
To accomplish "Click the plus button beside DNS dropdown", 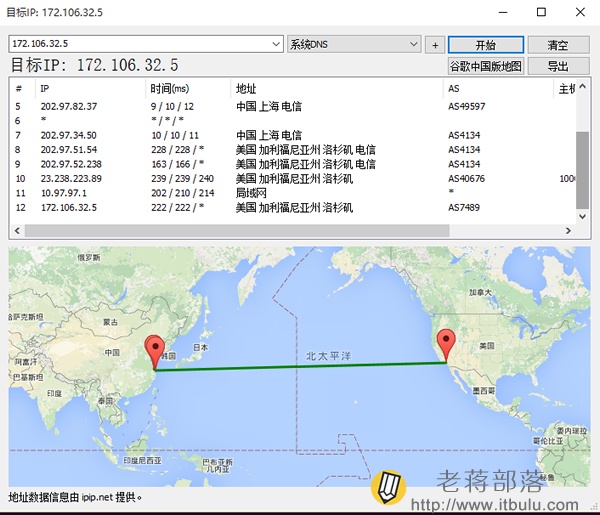I will (435, 45).
